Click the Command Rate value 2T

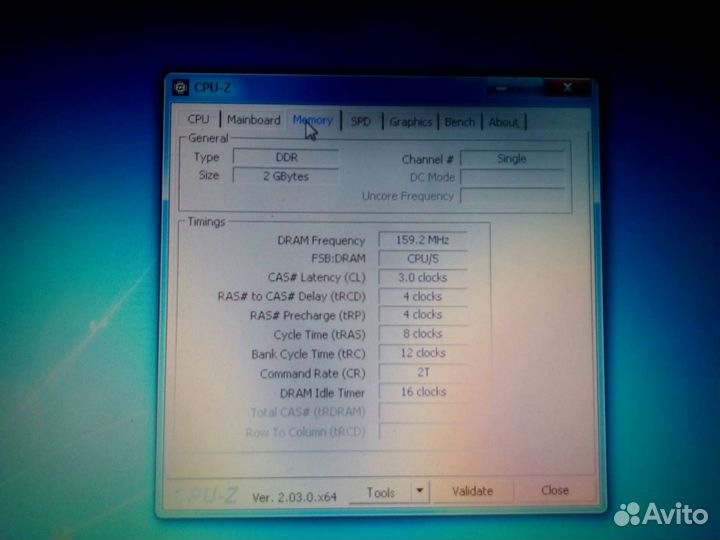coord(422,372)
